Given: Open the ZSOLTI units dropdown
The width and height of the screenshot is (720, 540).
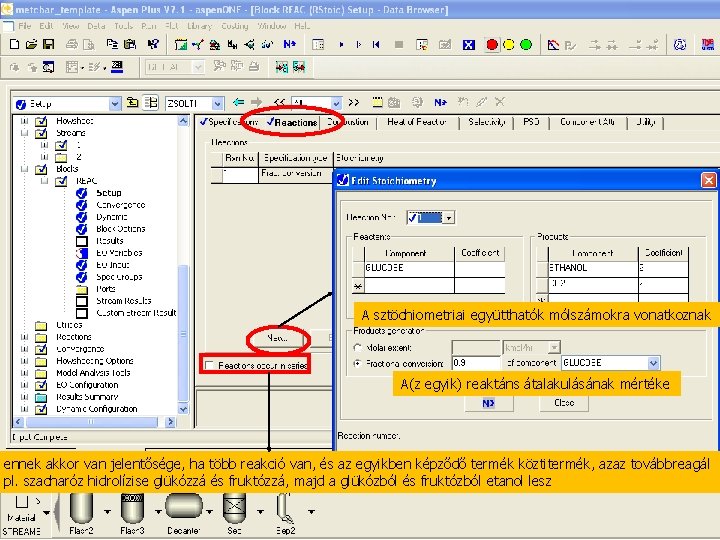Looking at the screenshot, I should point(218,104).
